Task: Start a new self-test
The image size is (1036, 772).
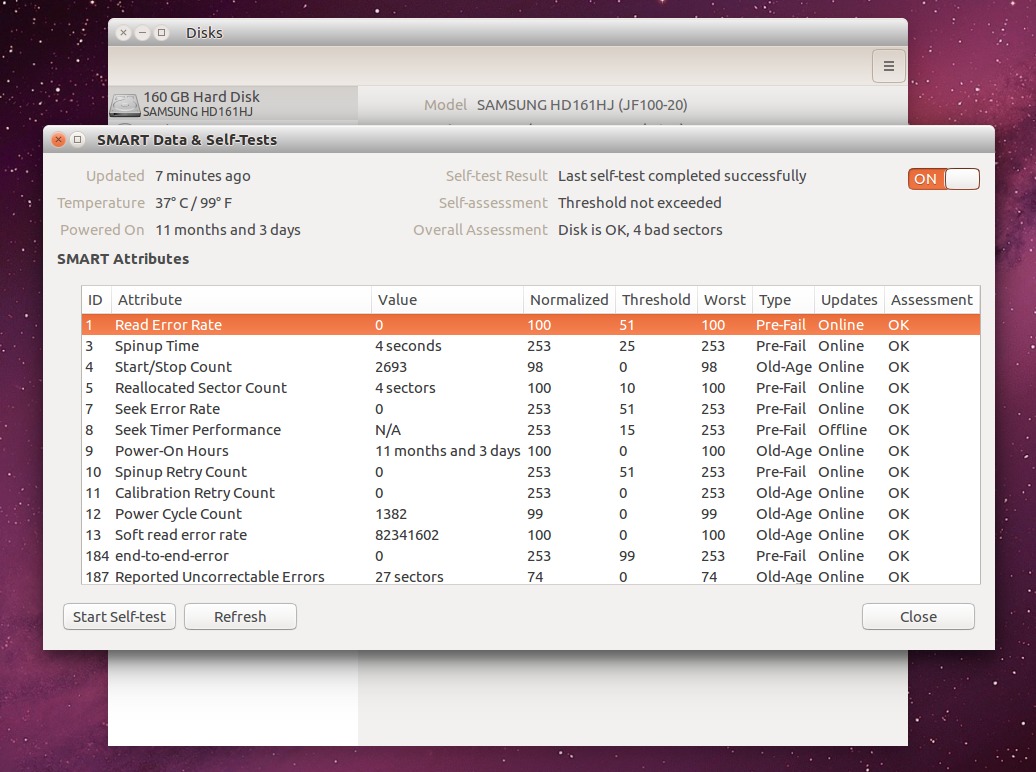Action: (119, 616)
